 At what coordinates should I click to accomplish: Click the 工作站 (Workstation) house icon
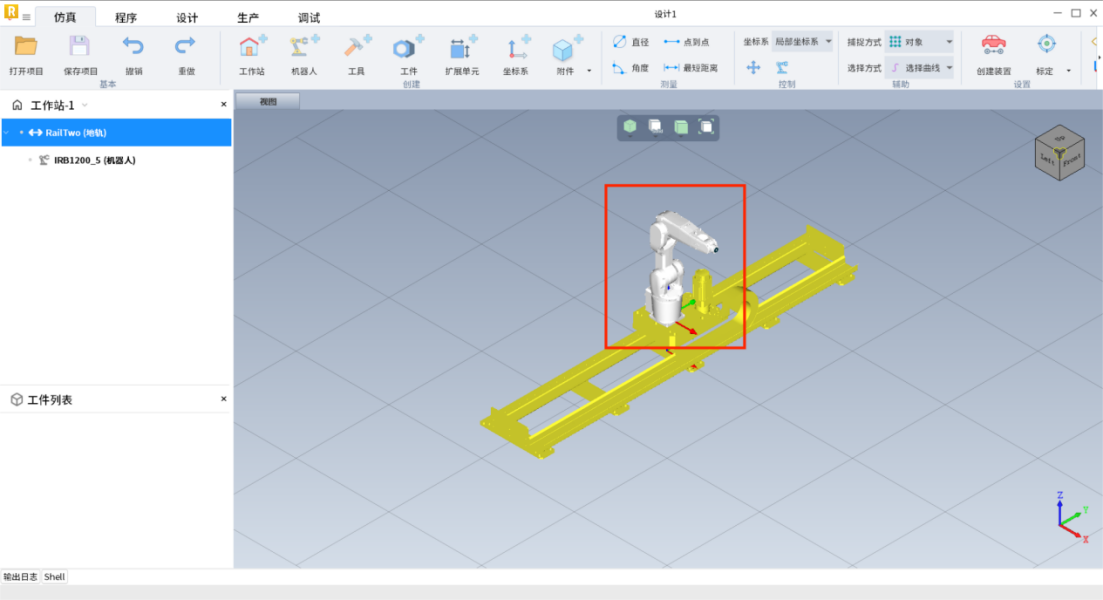(x=252, y=48)
